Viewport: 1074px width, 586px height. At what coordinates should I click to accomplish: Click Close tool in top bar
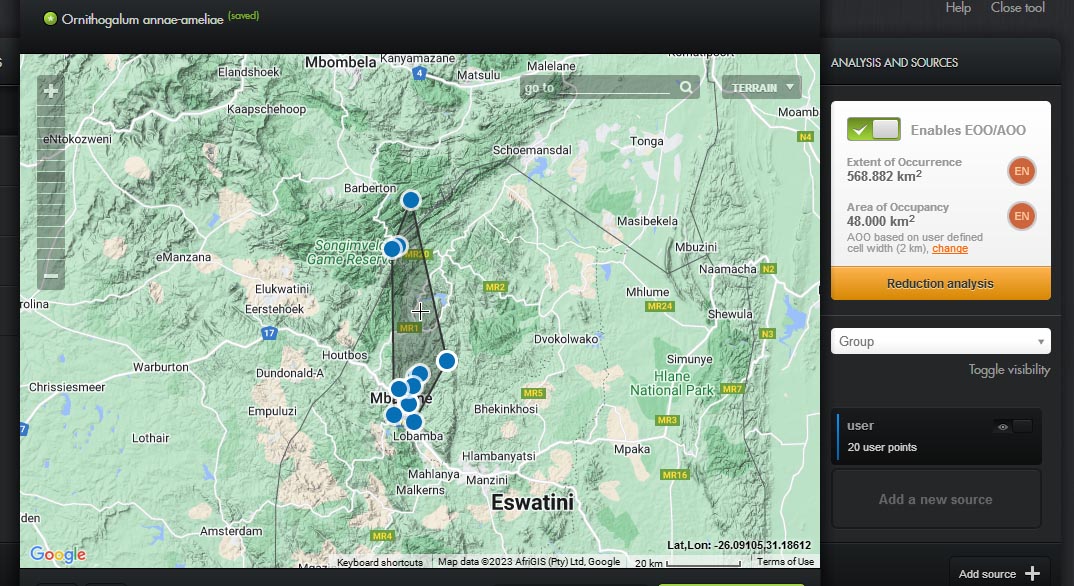tap(1017, 8)
